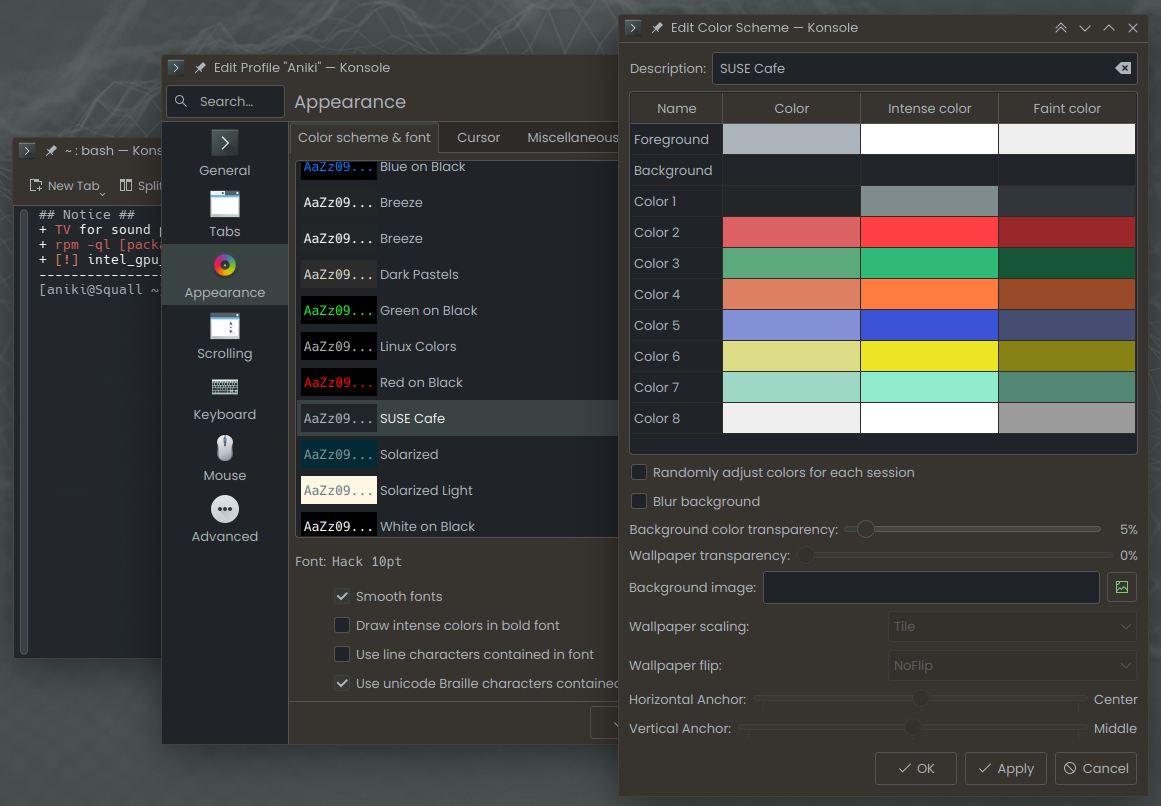1161x806 pixels.
Task: Select the White on Black color scheme
Action: tap(458, 526)
